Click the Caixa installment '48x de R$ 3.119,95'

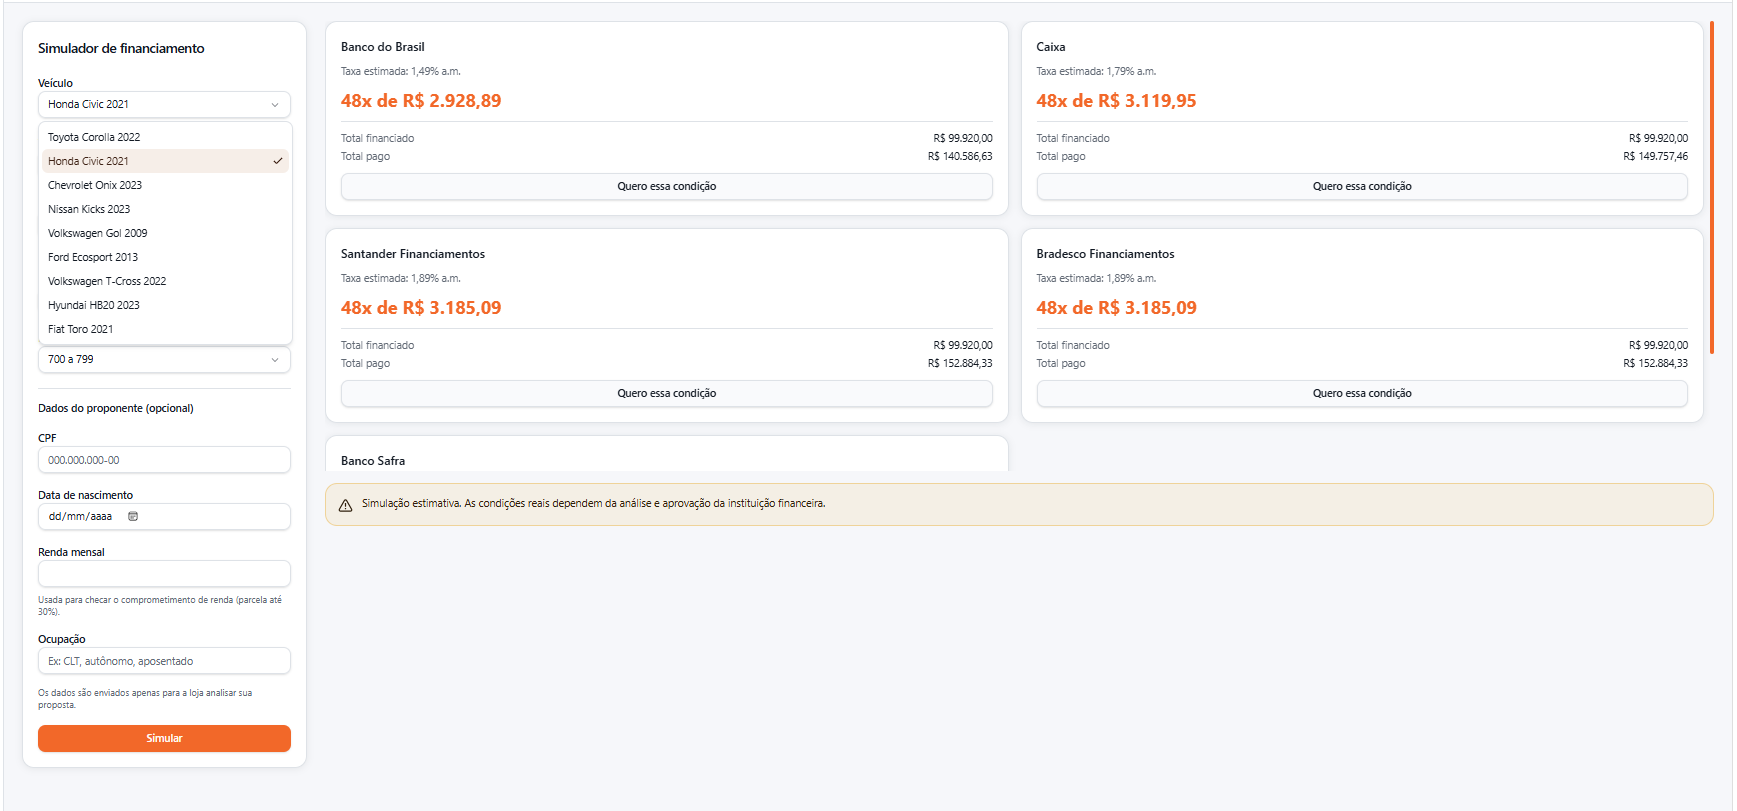click(1116, 101)
